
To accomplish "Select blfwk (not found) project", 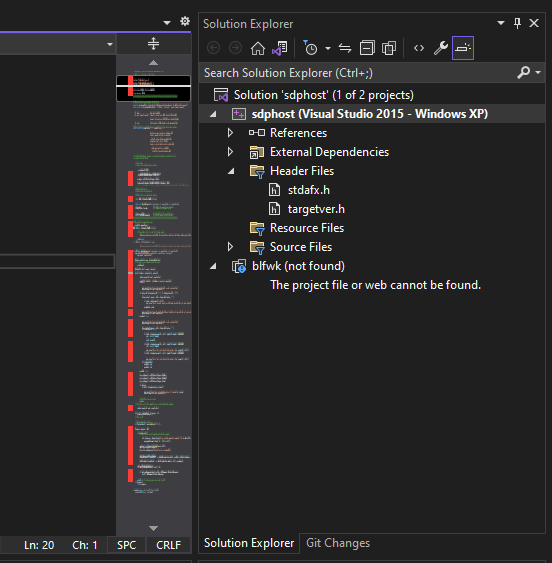I will [298, 266].
